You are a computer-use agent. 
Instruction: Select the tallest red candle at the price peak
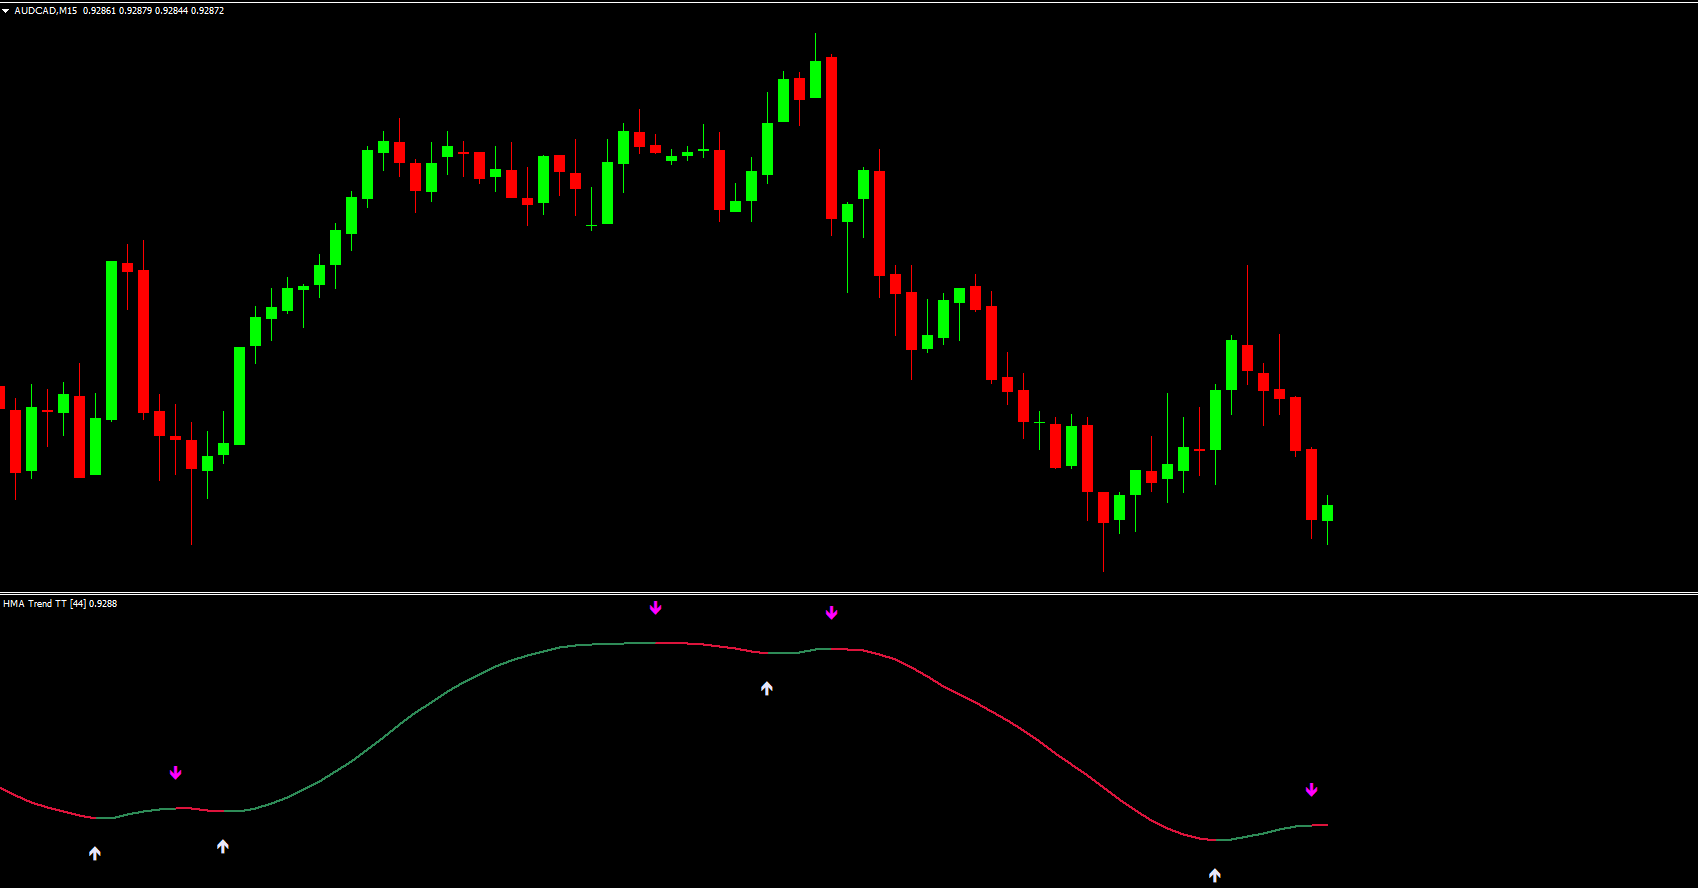tap(831, 138)
